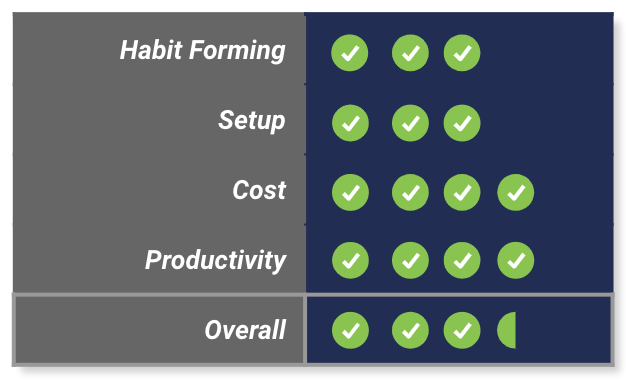626x380 pixels.
Task: Click the first checkmark in Overall row
Action: click(350, 331)
